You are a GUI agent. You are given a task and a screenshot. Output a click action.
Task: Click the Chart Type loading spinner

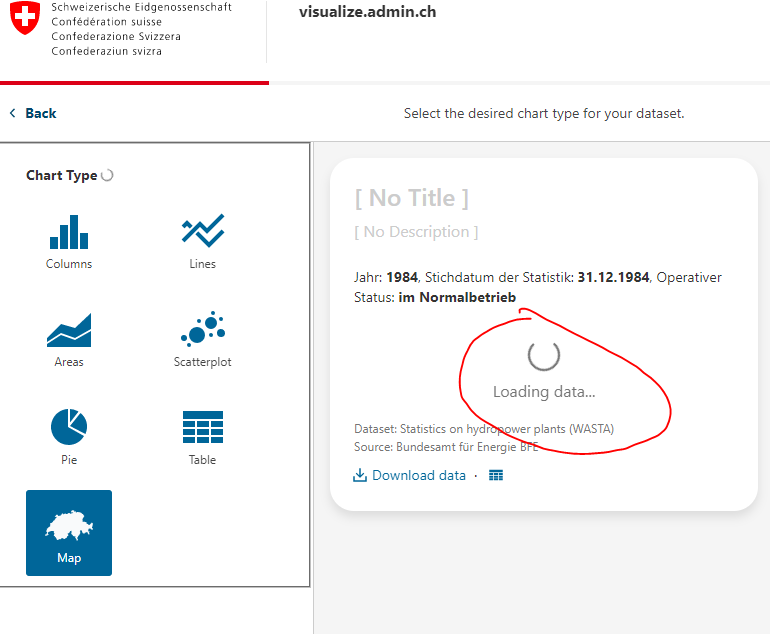click(x=107, y=175)
